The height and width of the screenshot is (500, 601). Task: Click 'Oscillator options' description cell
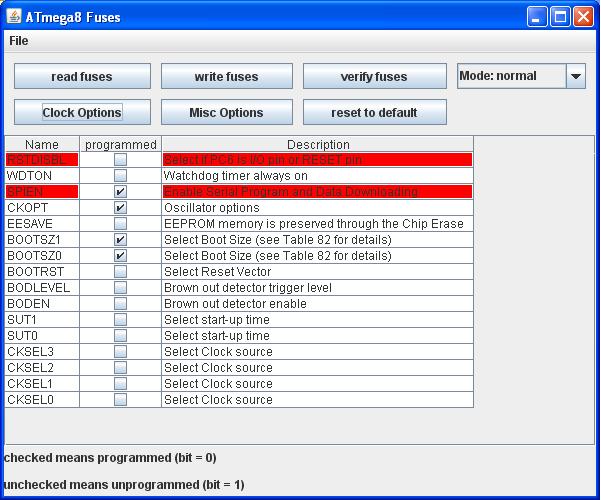[x=318, y=207]
